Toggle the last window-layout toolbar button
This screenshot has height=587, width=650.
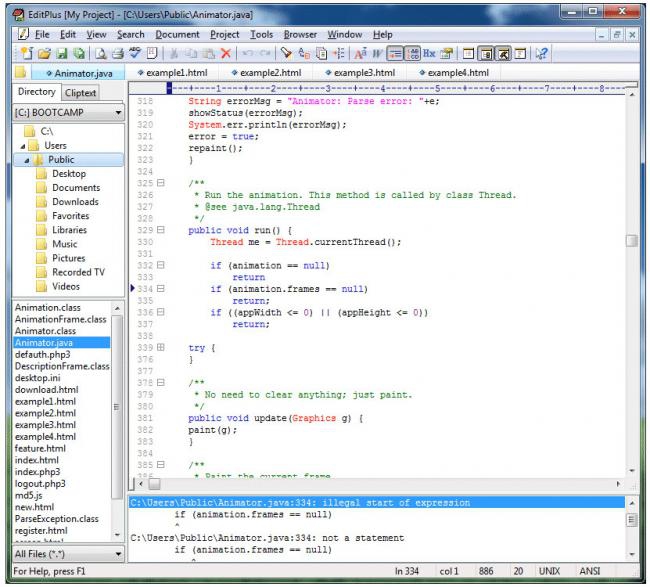520,53
